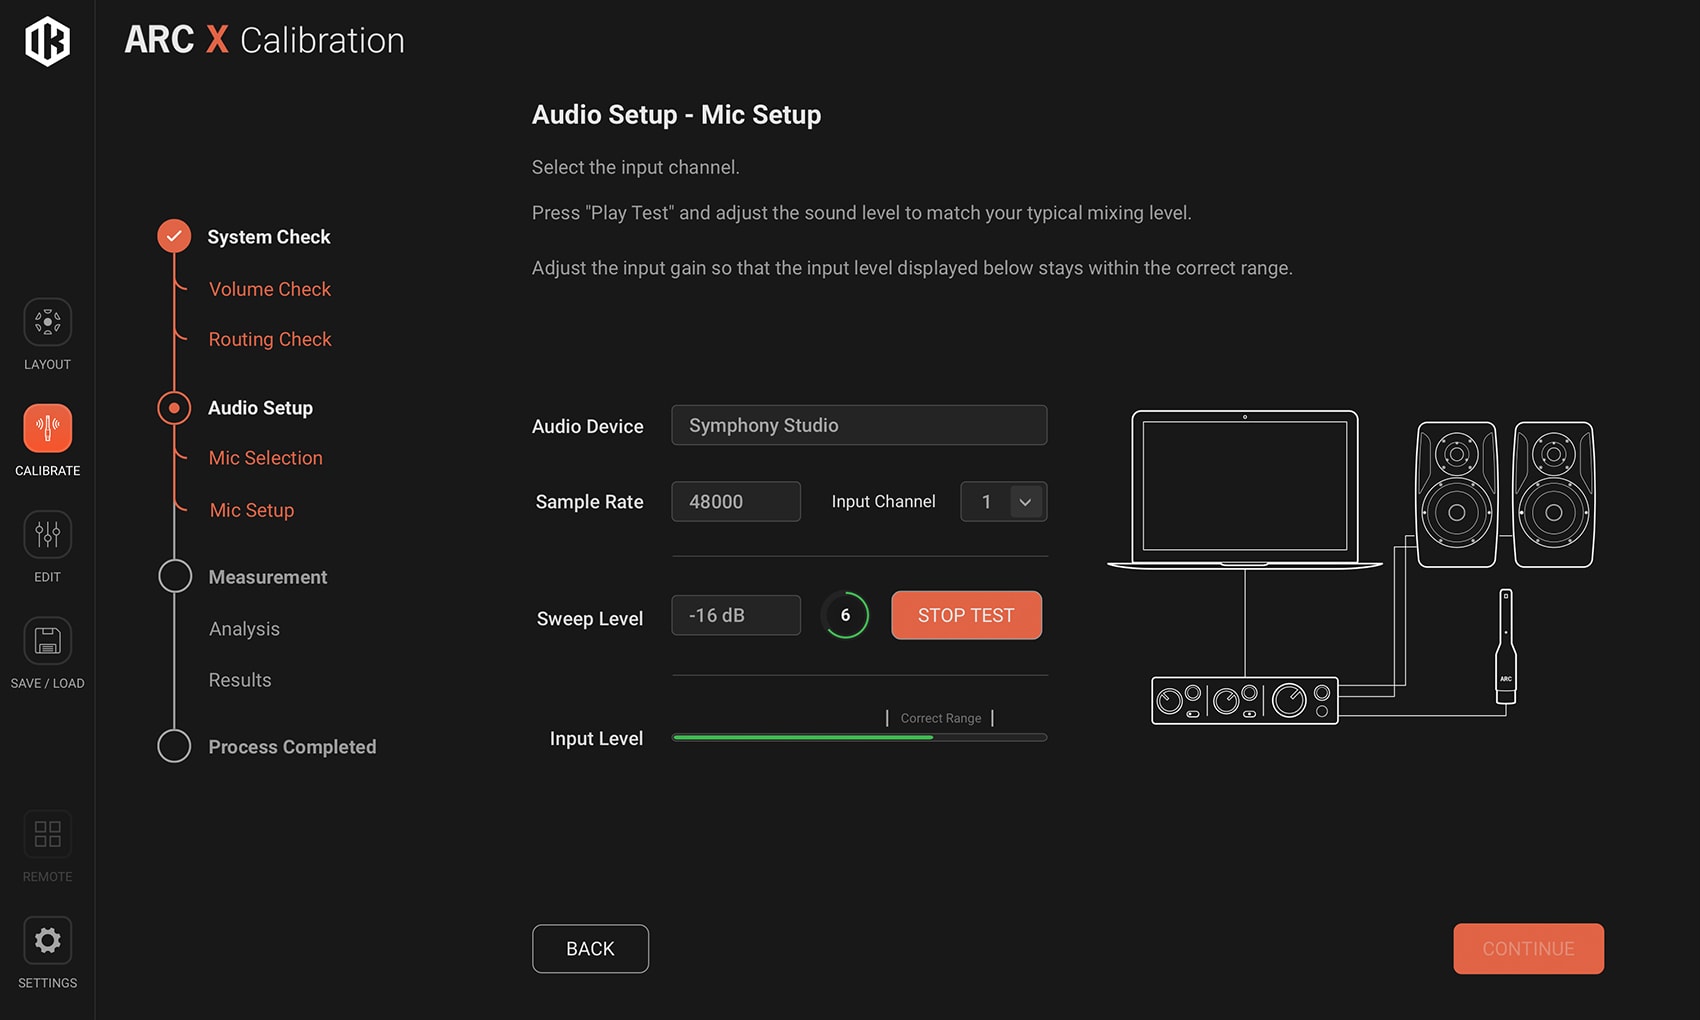Click the IK Multimedia logo icon
This screenshot has height=1020, width=1700.
(47, 41)
